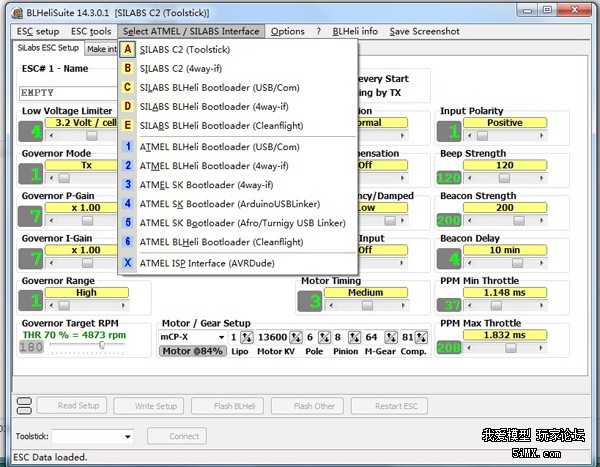Choose ATMEL SK Bootloader (4way-if)

pos(237,185)
